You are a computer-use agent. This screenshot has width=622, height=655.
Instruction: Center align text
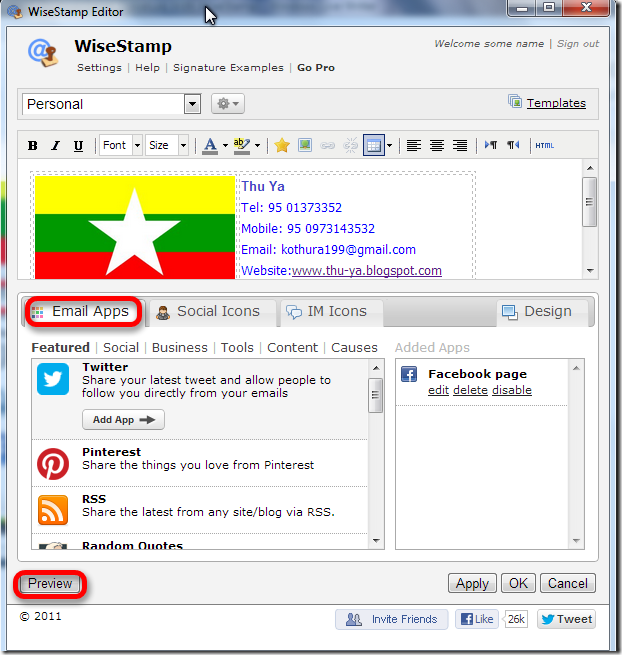[x=437, y=145]
